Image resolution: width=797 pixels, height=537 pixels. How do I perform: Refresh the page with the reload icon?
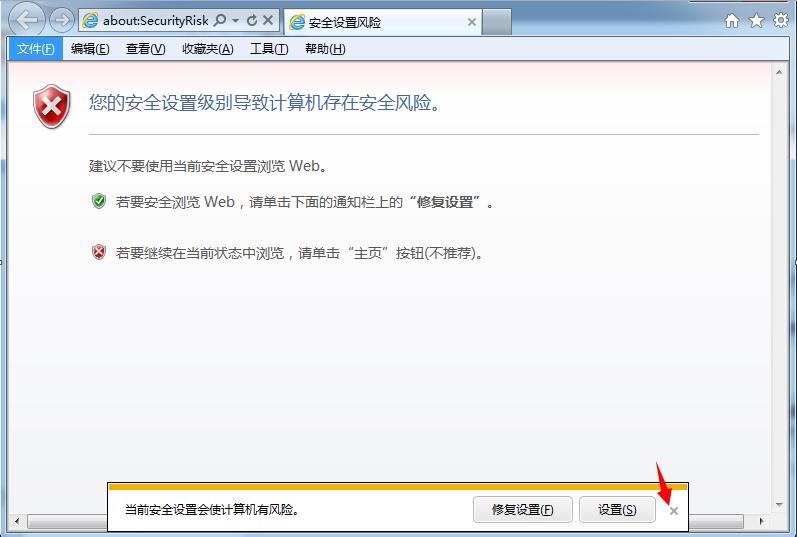[251, 21]
